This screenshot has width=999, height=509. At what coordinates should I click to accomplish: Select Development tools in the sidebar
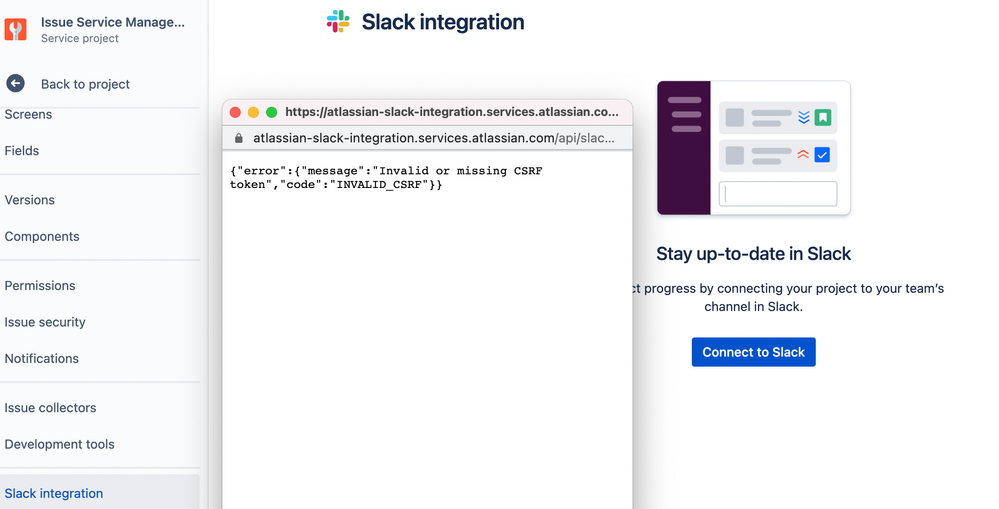pyautogui.click(x=59, y=444)
